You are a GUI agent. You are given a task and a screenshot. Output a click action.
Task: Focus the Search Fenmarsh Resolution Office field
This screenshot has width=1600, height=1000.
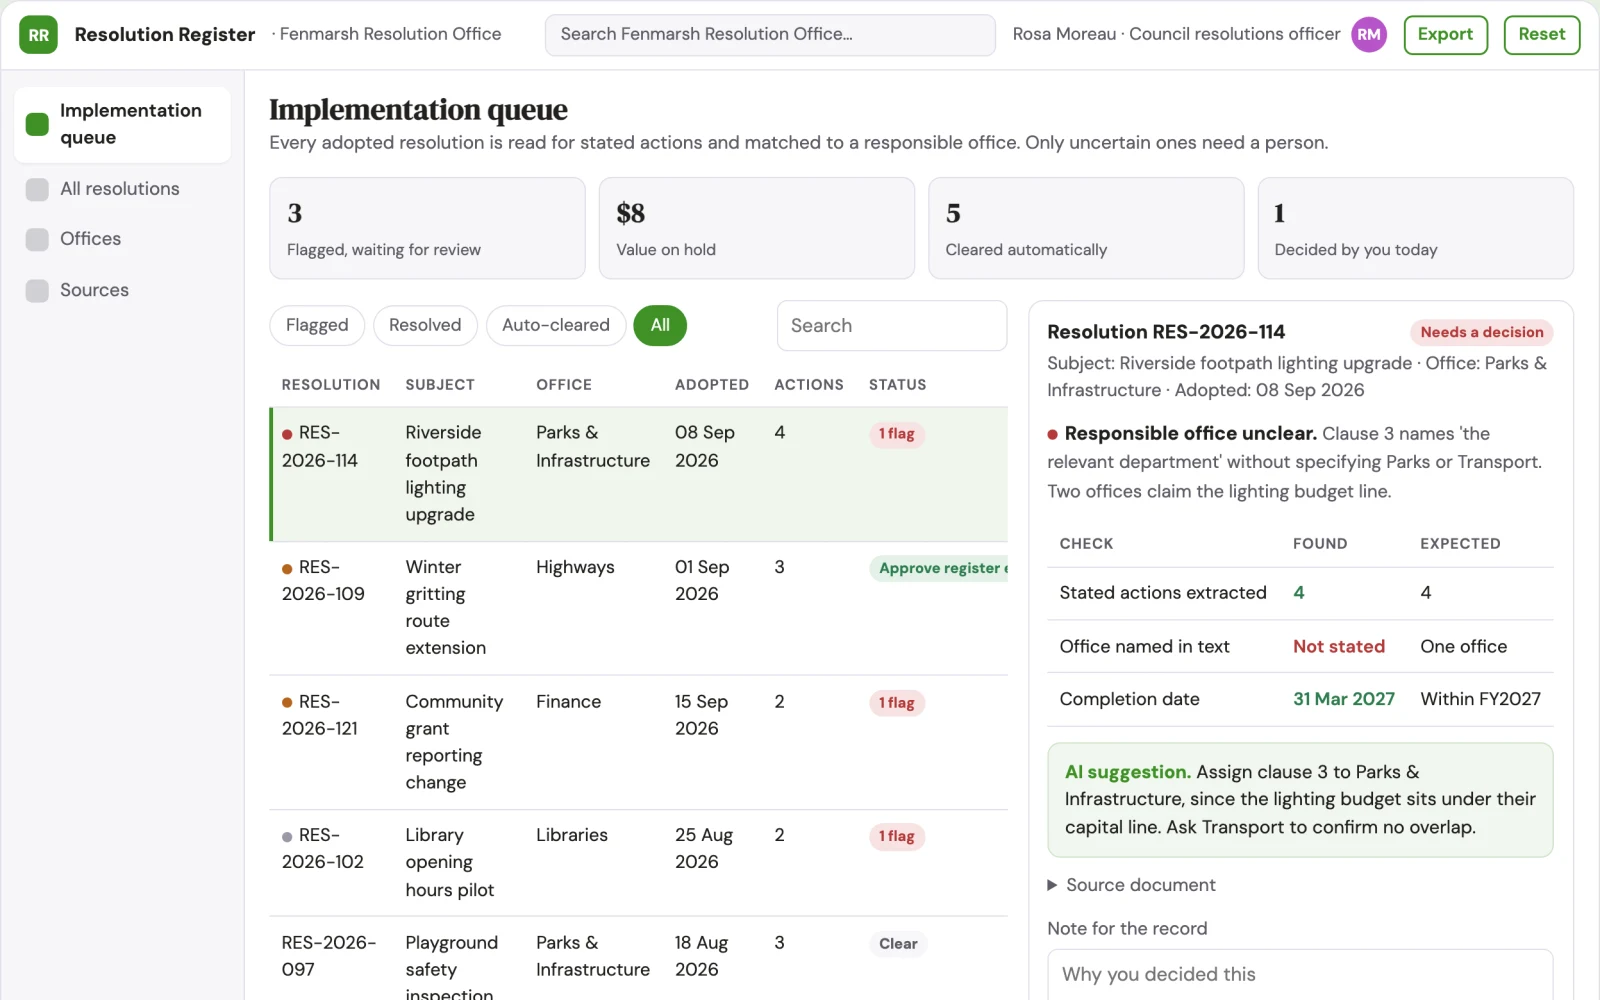pyautogui.click(x=770, y=35)
